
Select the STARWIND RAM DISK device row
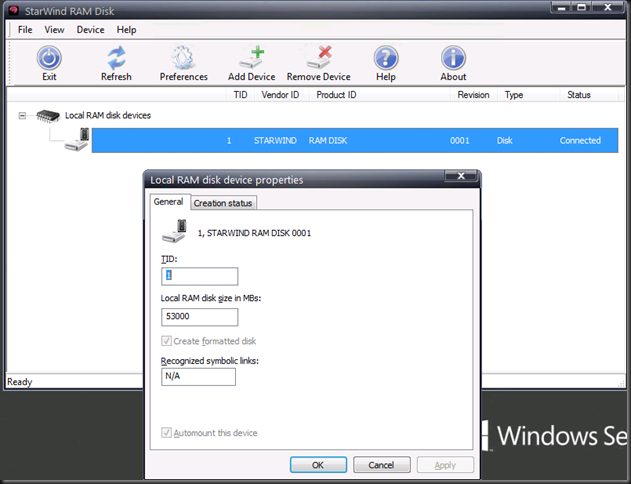pos(355,140)
